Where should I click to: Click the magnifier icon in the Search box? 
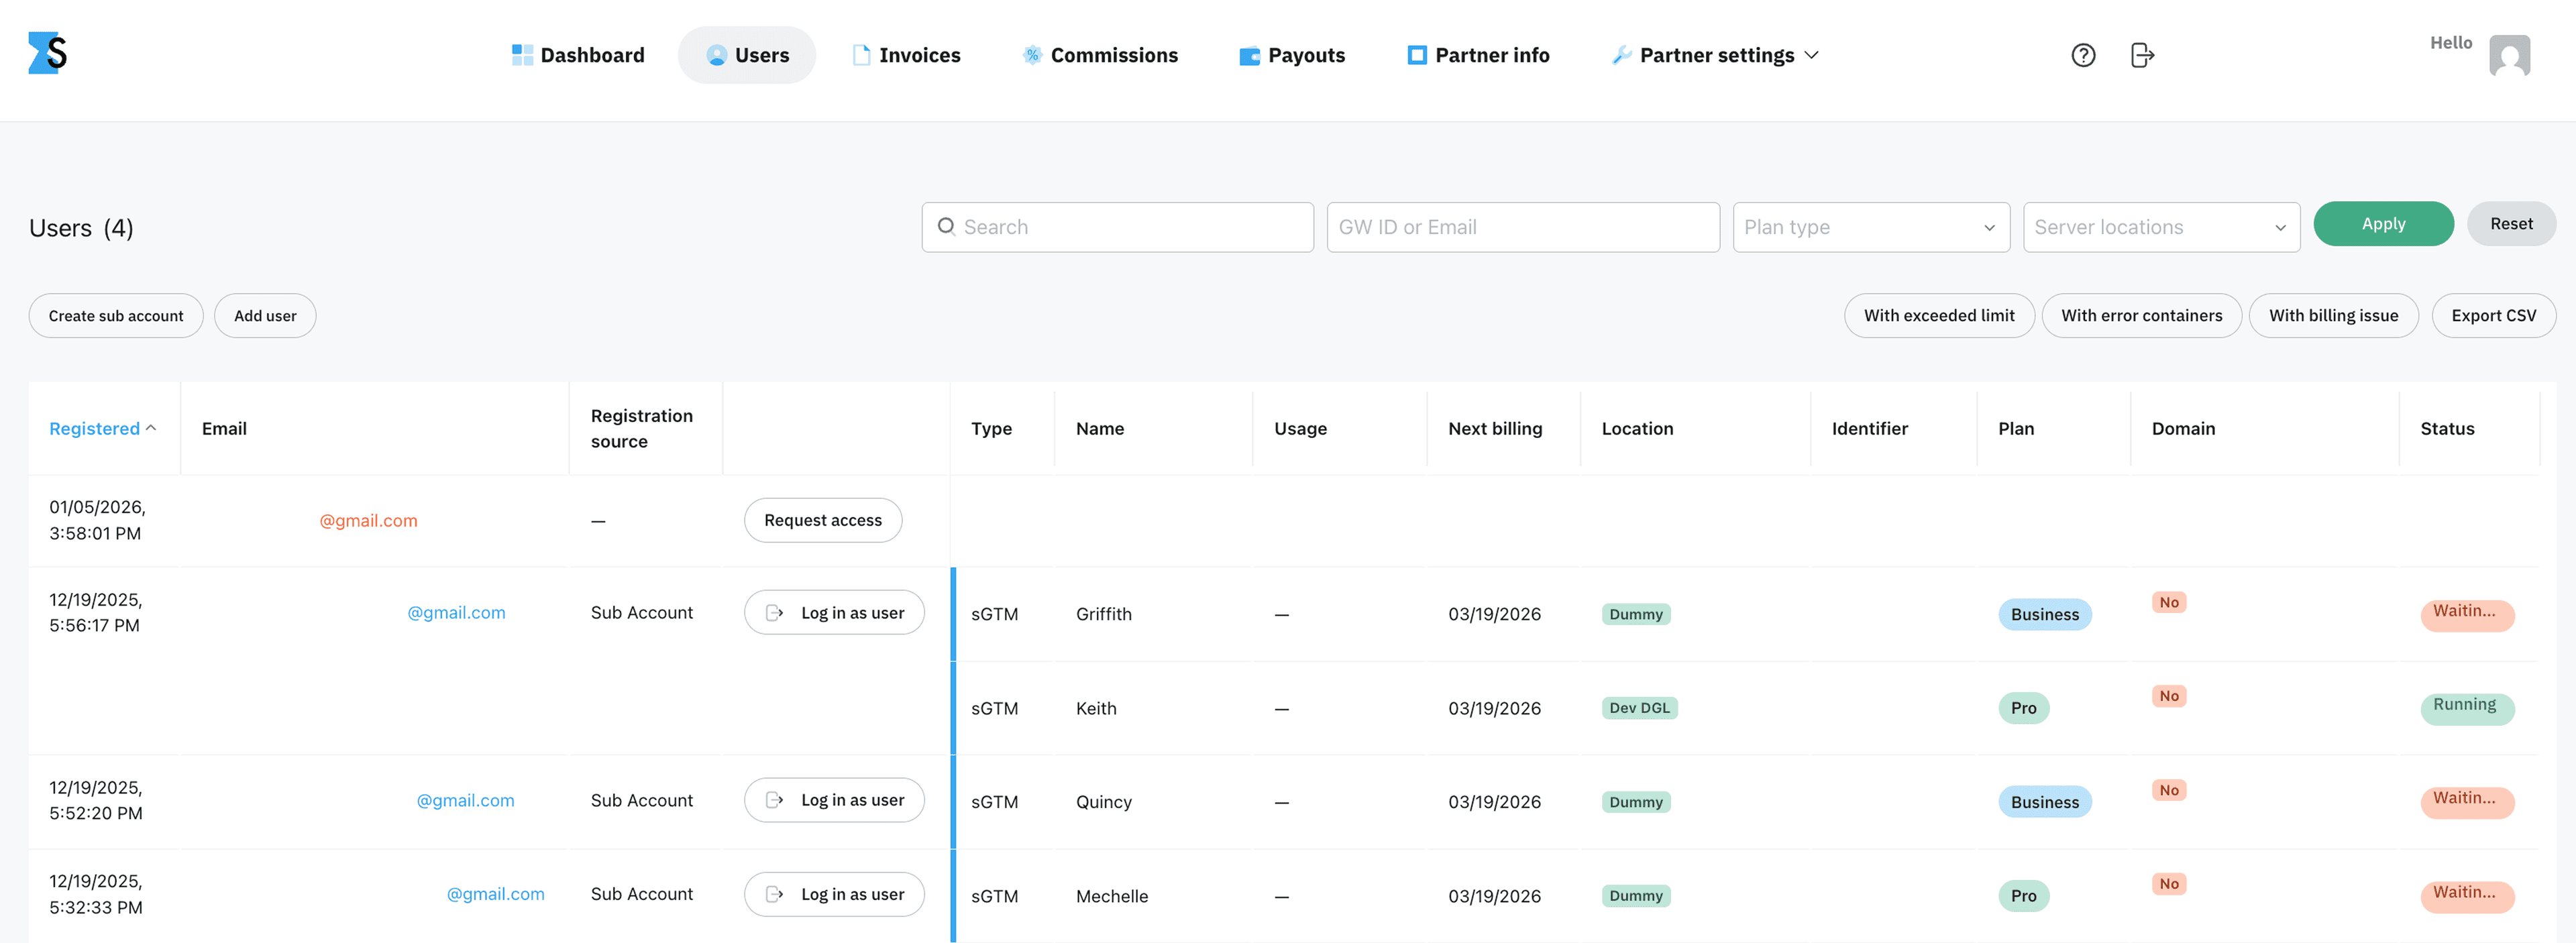point(947,227)
